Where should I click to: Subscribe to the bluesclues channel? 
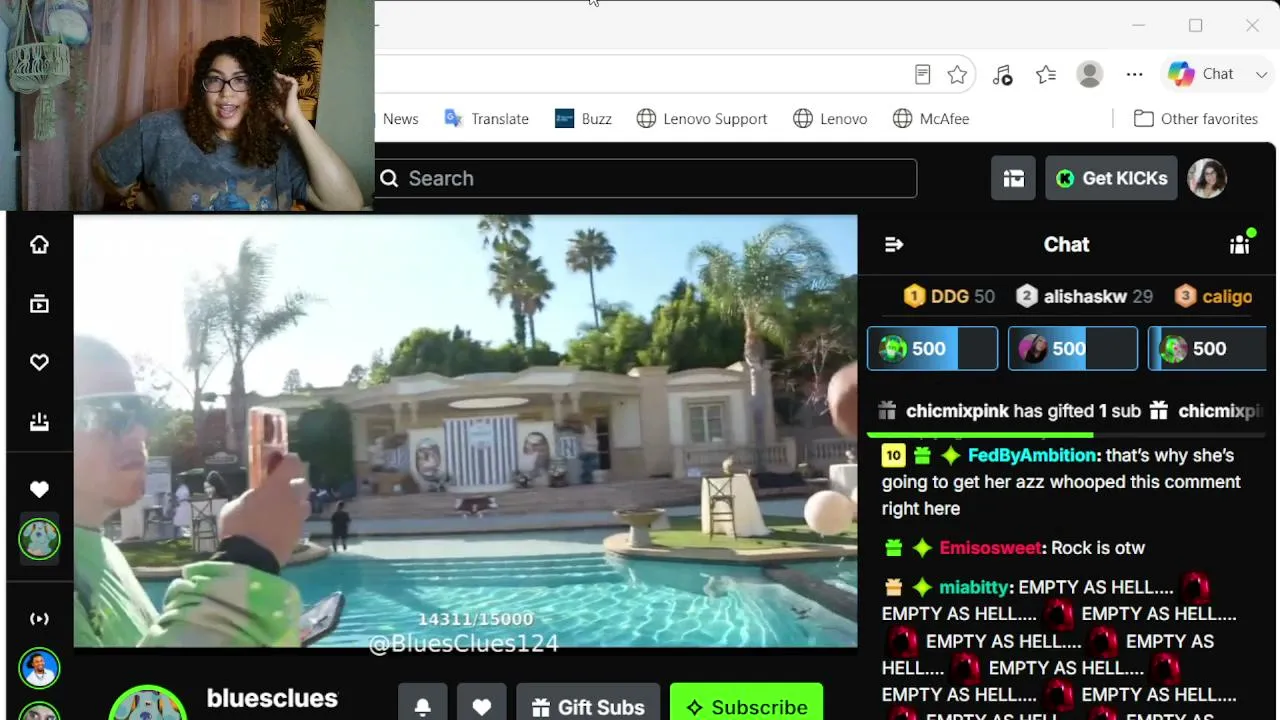coord(746,707)
